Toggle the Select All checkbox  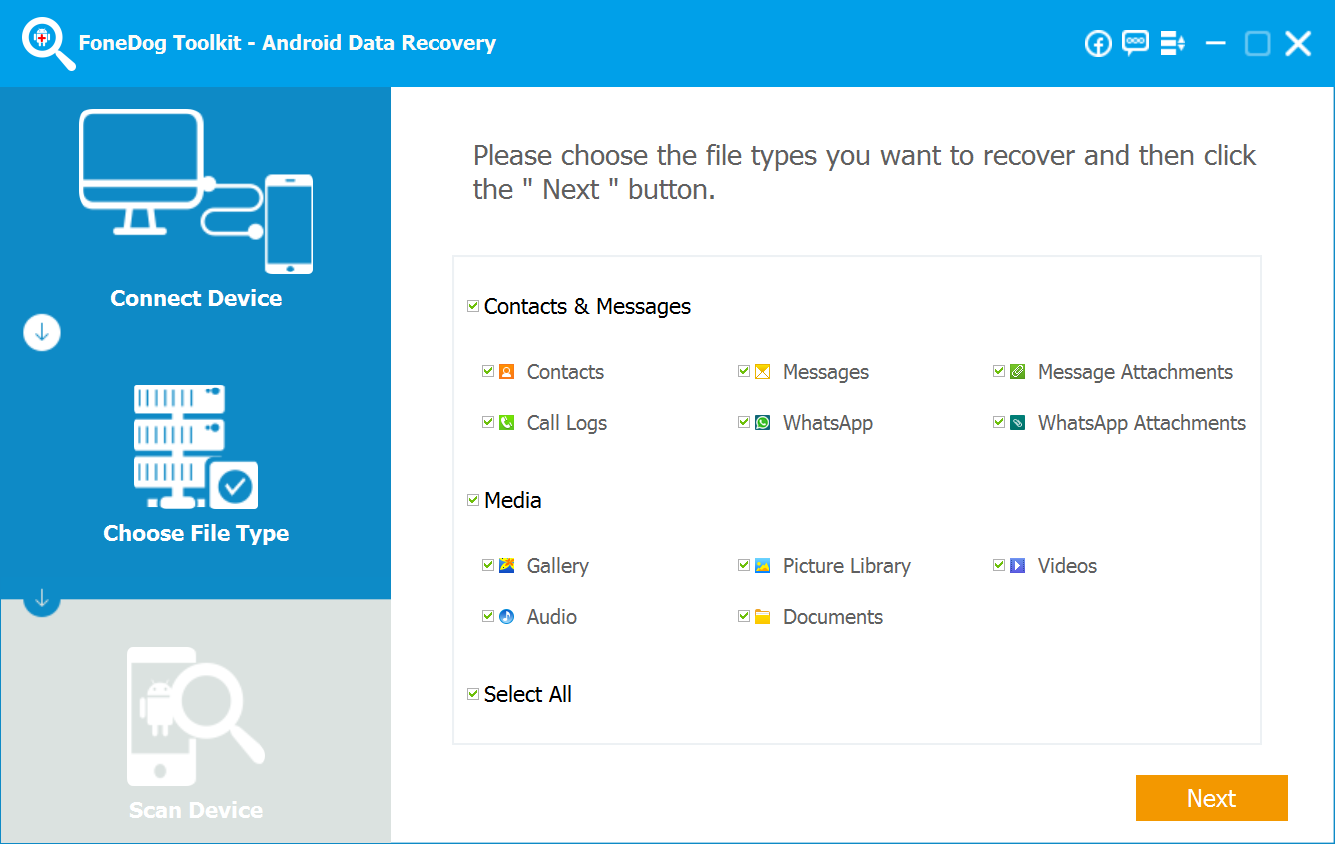tap(473, 694)
